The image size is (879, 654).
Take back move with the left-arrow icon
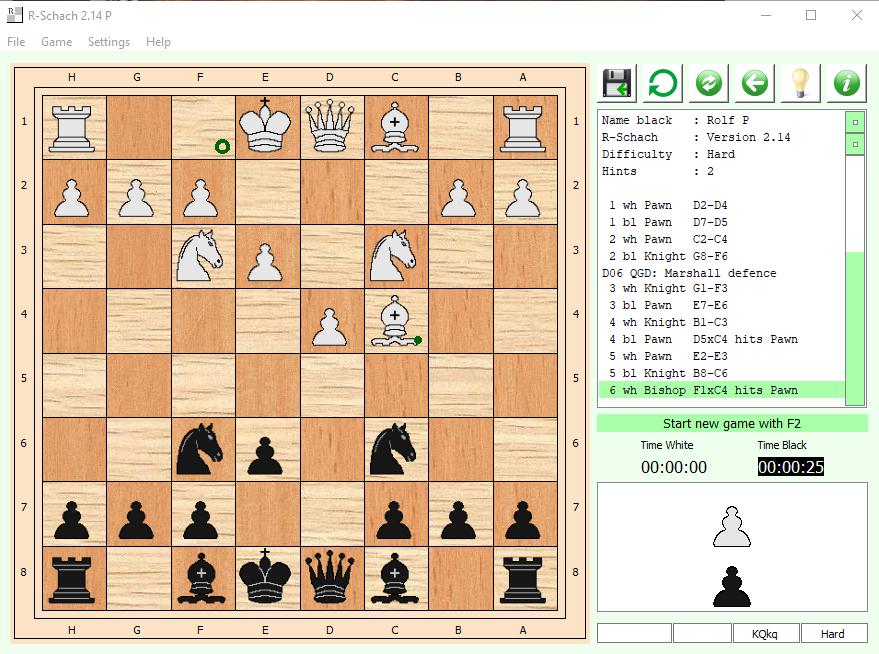755,83
